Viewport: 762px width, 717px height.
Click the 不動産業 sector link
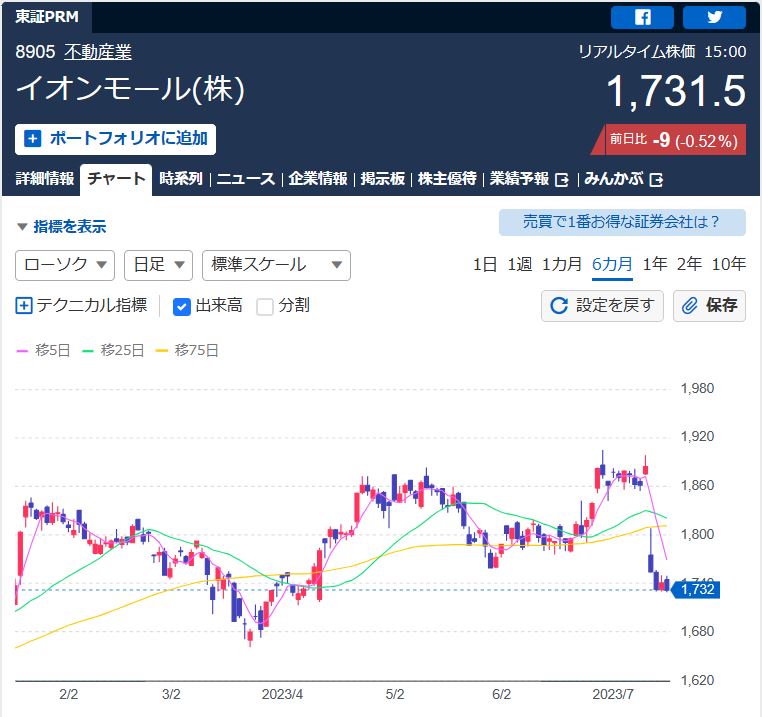(x=98, y=52)
